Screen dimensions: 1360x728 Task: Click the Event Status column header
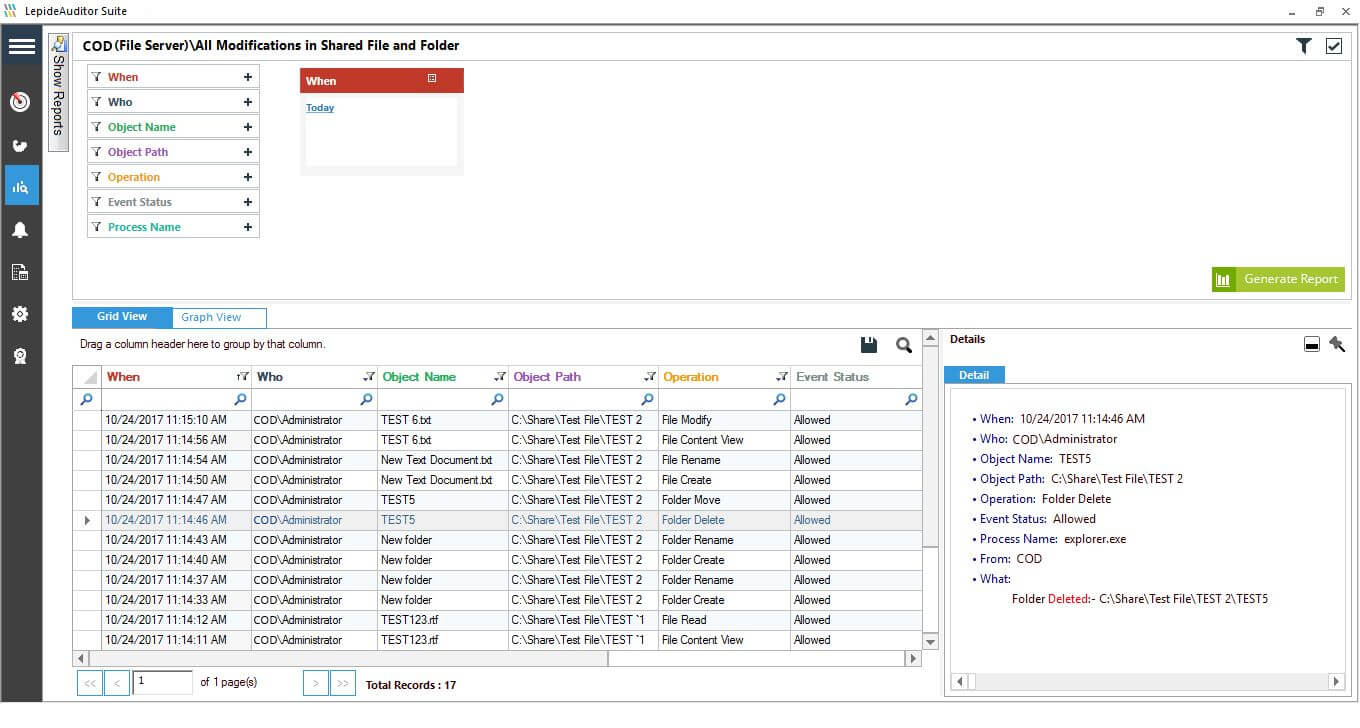[x=856, y=377]
